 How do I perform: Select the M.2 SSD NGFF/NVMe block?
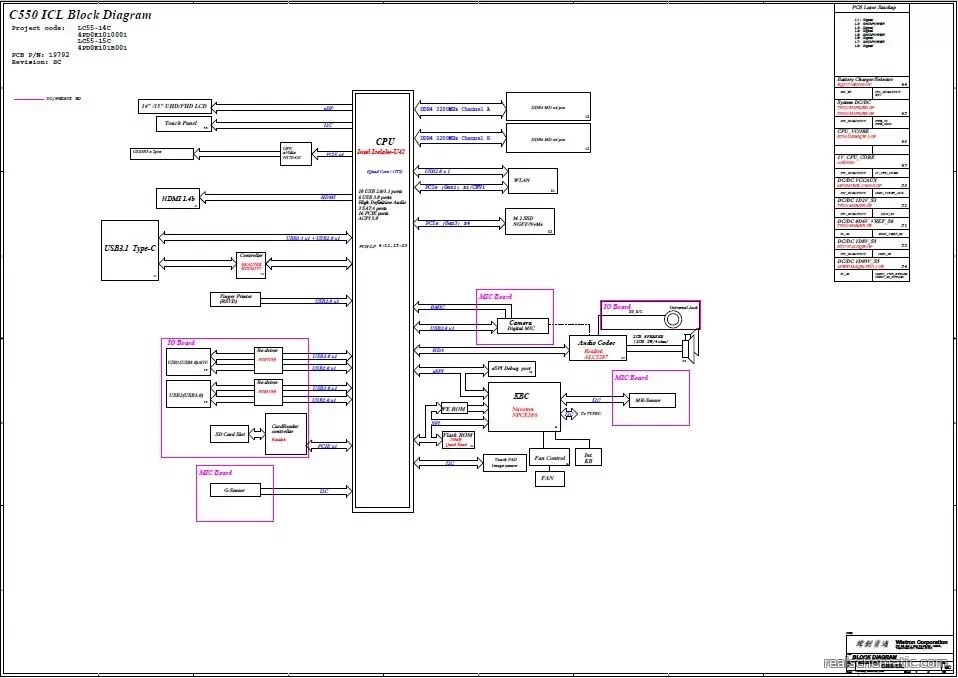[530, 222]
